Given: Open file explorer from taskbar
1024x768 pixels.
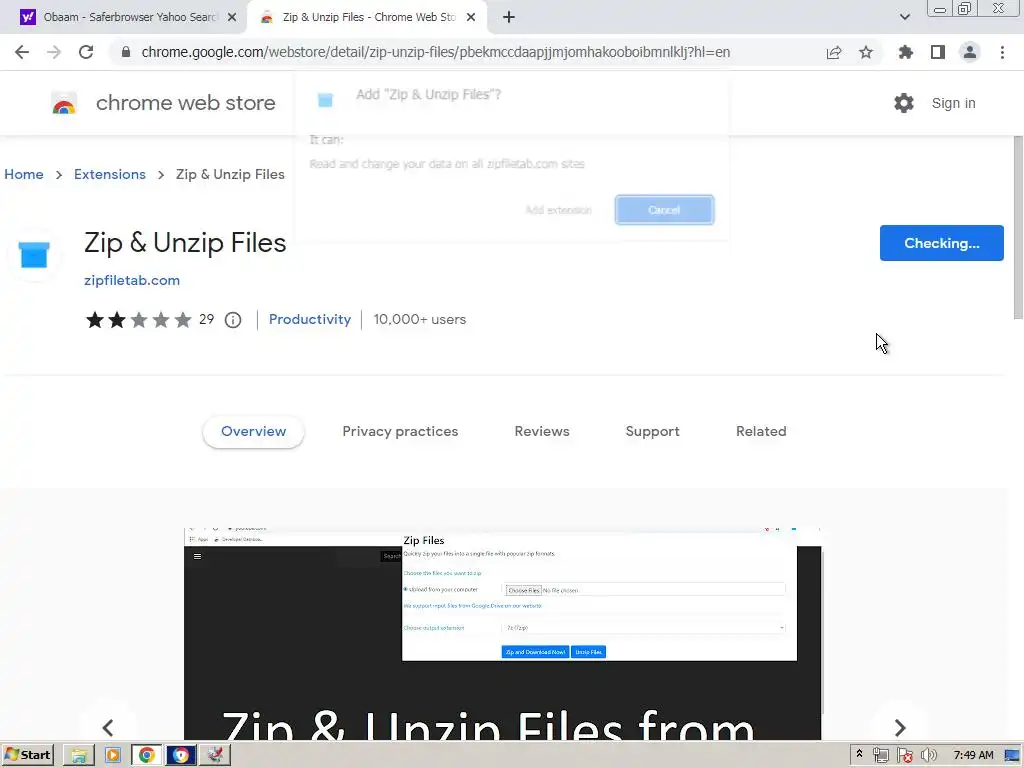Looking at the screenshot, I should pyautogui.click(x=78, y=755).
